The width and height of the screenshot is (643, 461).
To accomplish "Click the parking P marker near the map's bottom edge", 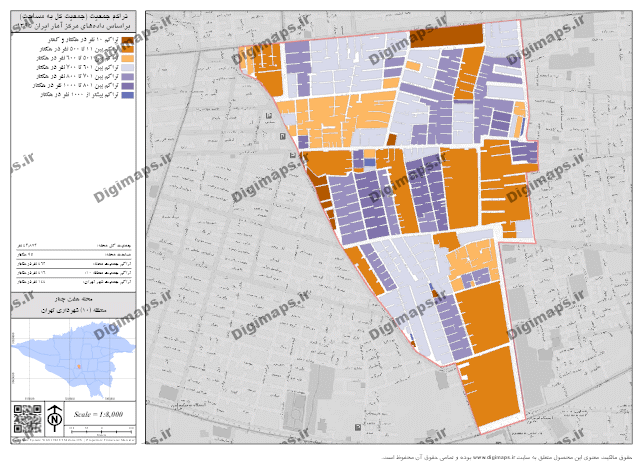I will [358, 427].
